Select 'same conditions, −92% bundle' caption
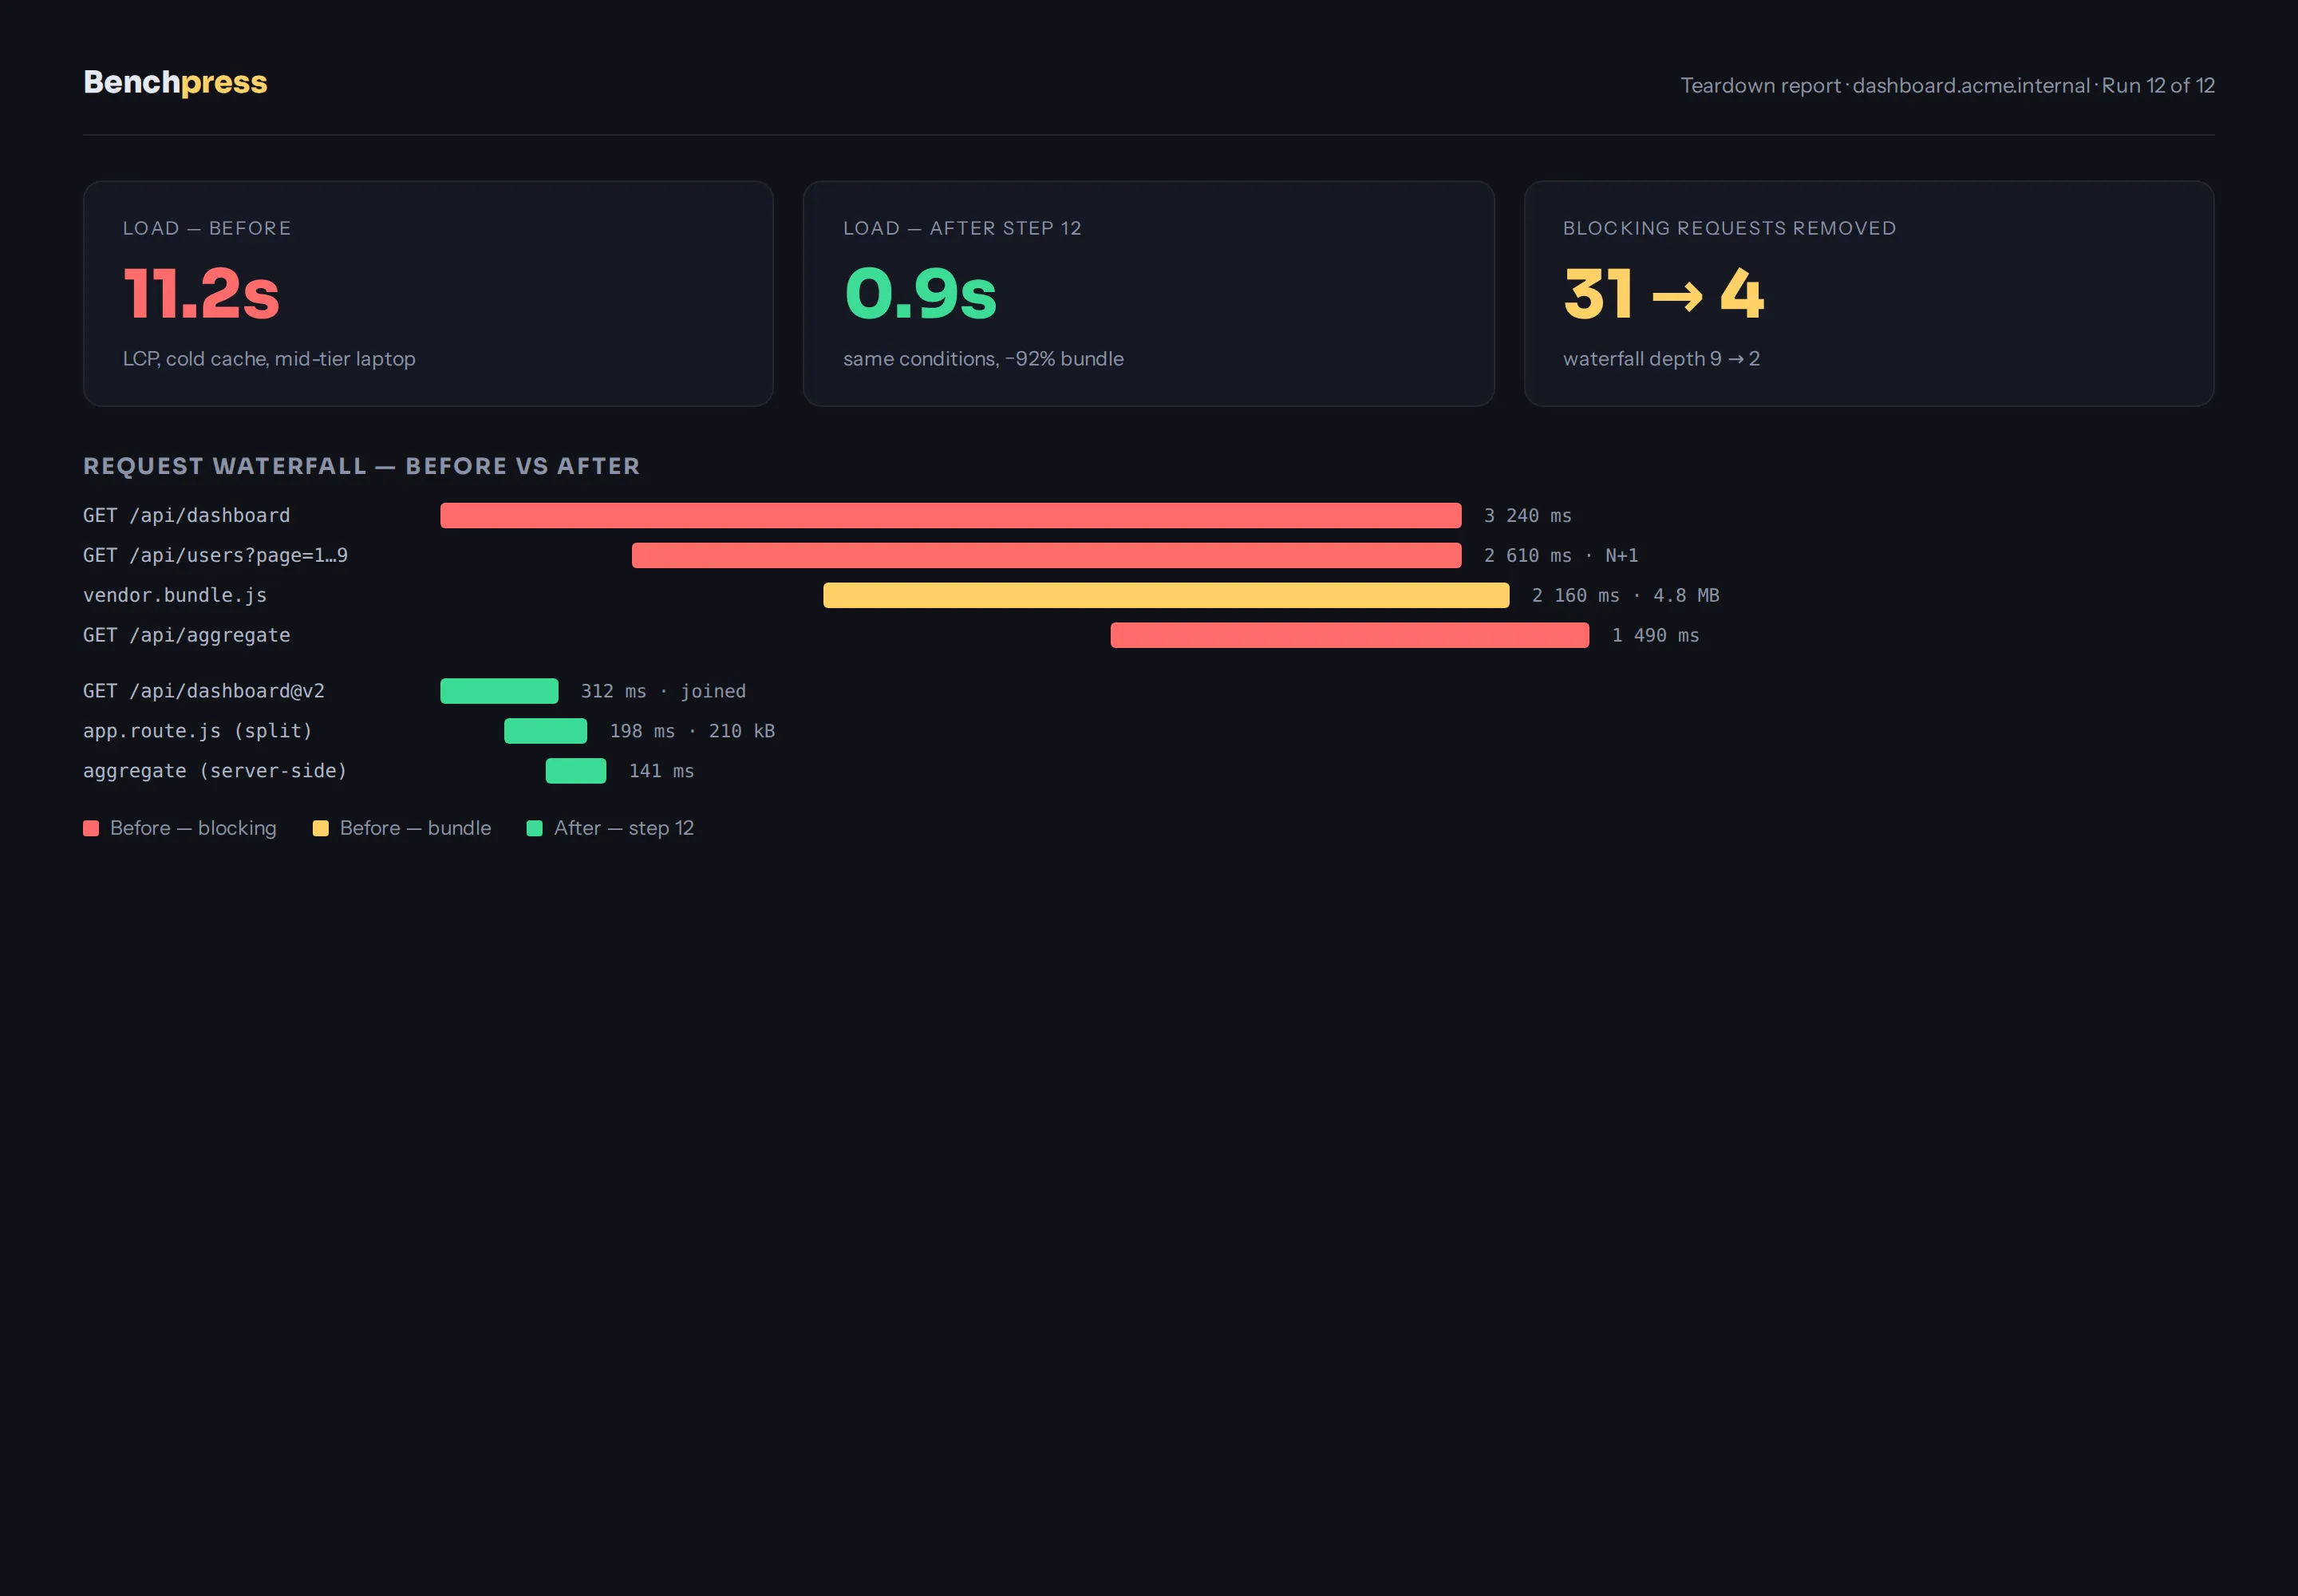The height and width of the screenshot is (1596, 2298). click(983, 358)
